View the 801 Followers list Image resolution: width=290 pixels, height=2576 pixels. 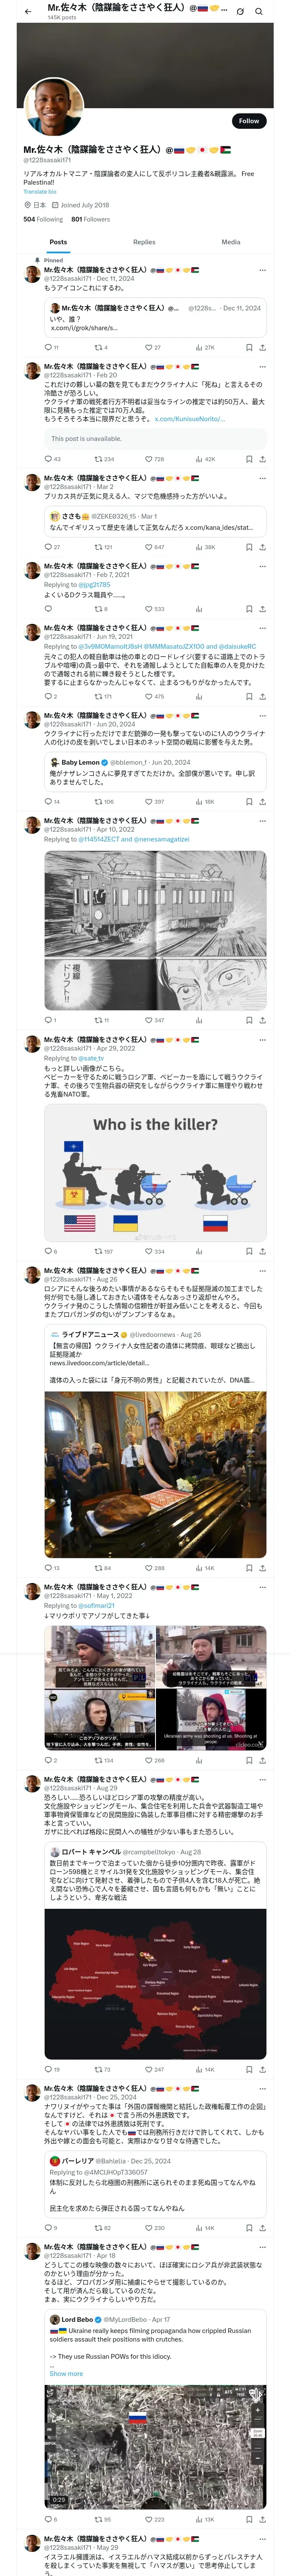(x=90, y=219)
